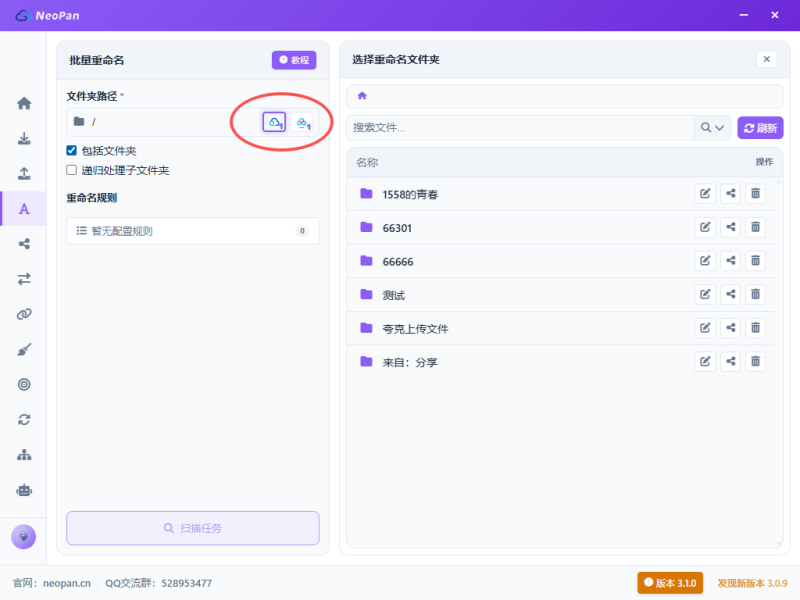Delete the 66301 folder
This screenshot has height=600, width=800.
coord(755,228)
